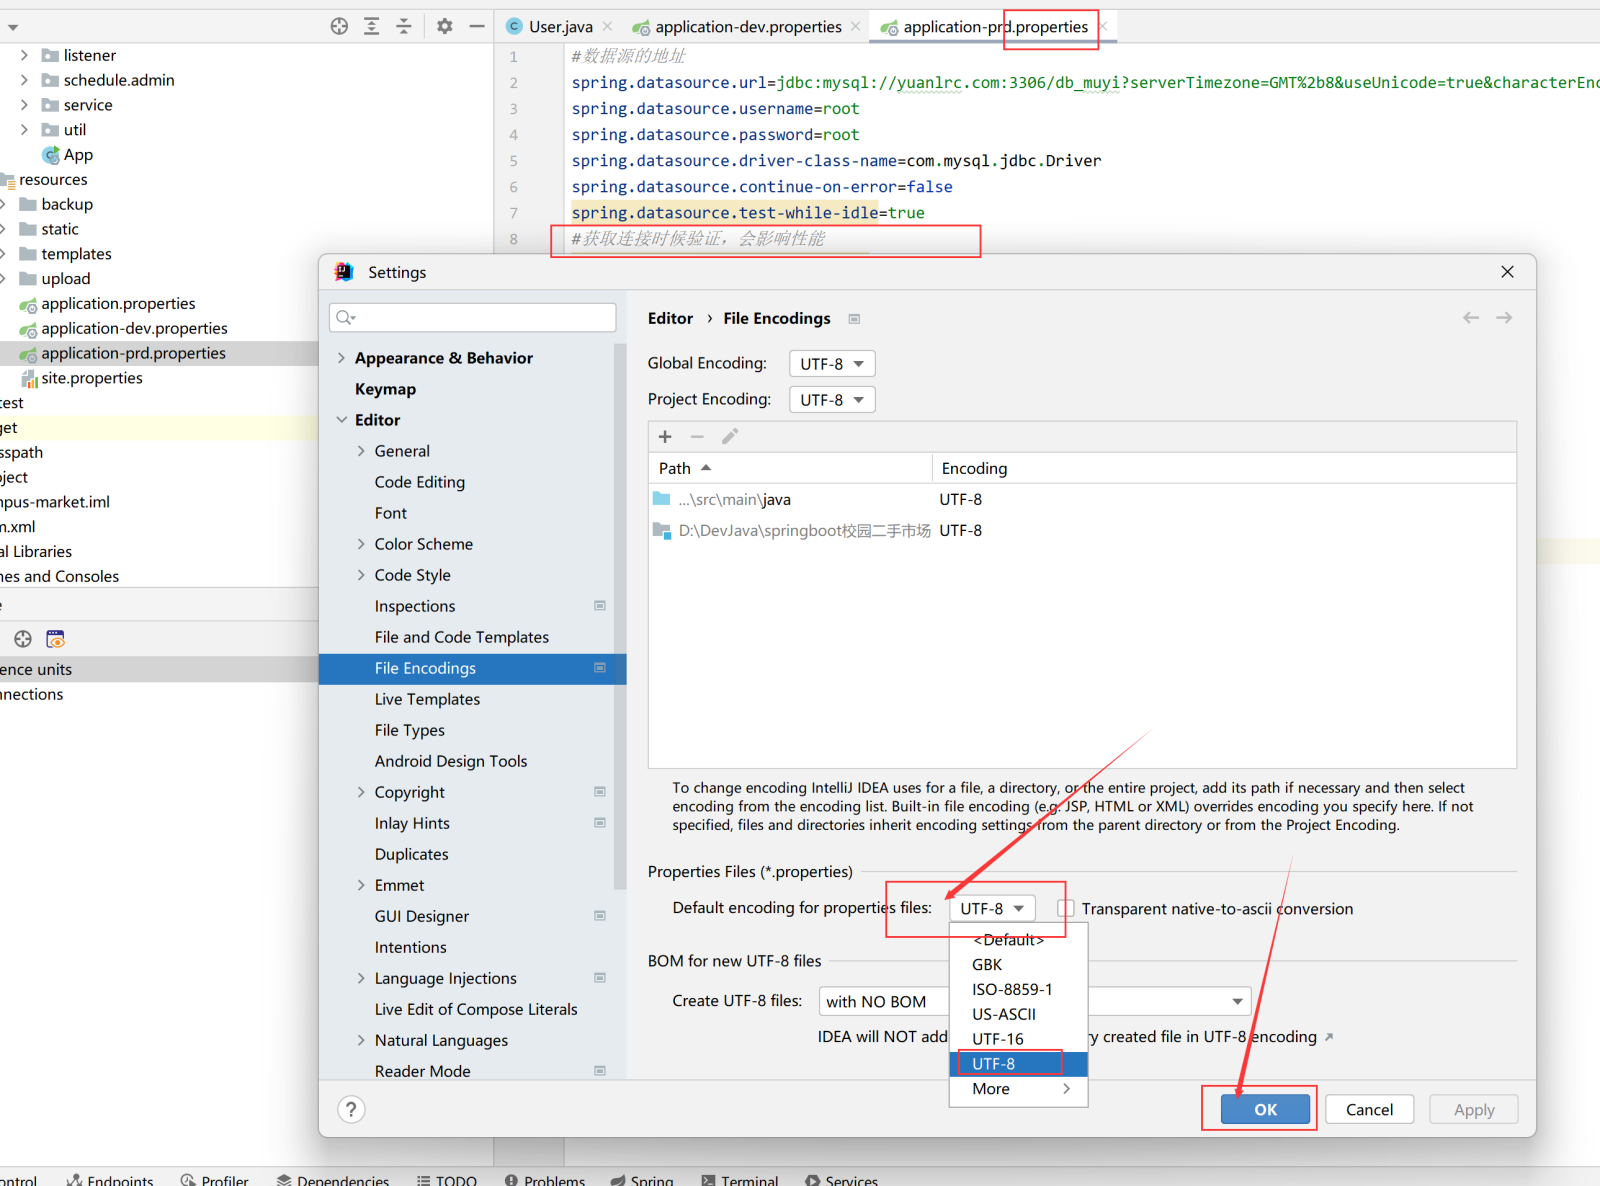Viewport: 1600px width, 1186px height.
Task: Click Cancel in Settings dialog
Action: pos(1369,1109)
